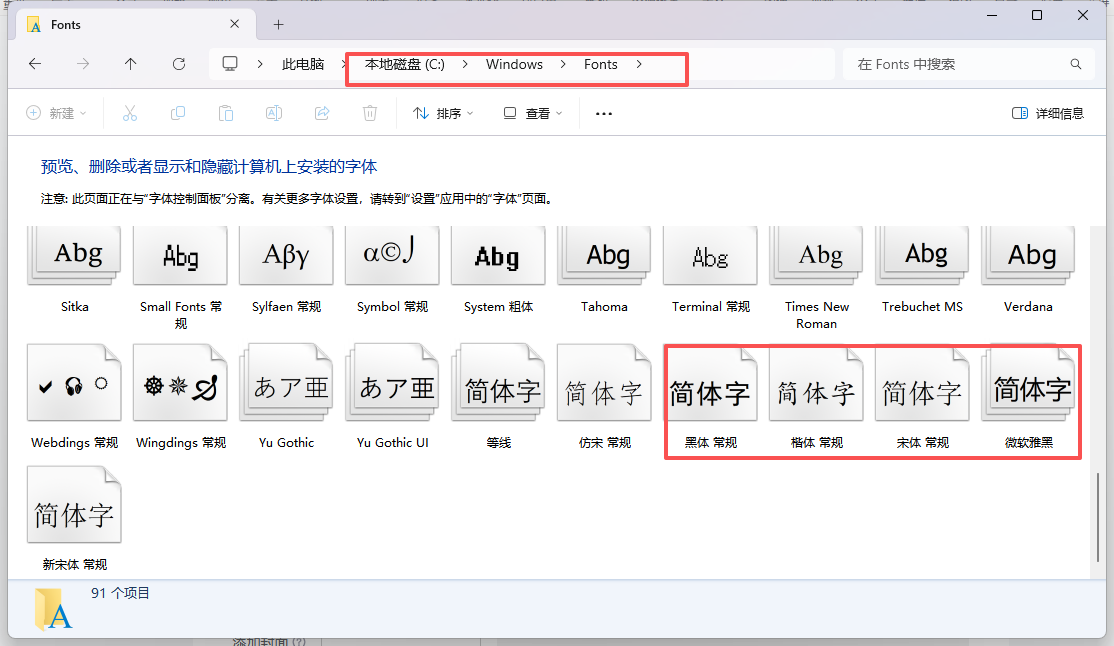Click 本地磁盘 (C:) breadcrumb

pyautogui.click(x=405, y=64)
